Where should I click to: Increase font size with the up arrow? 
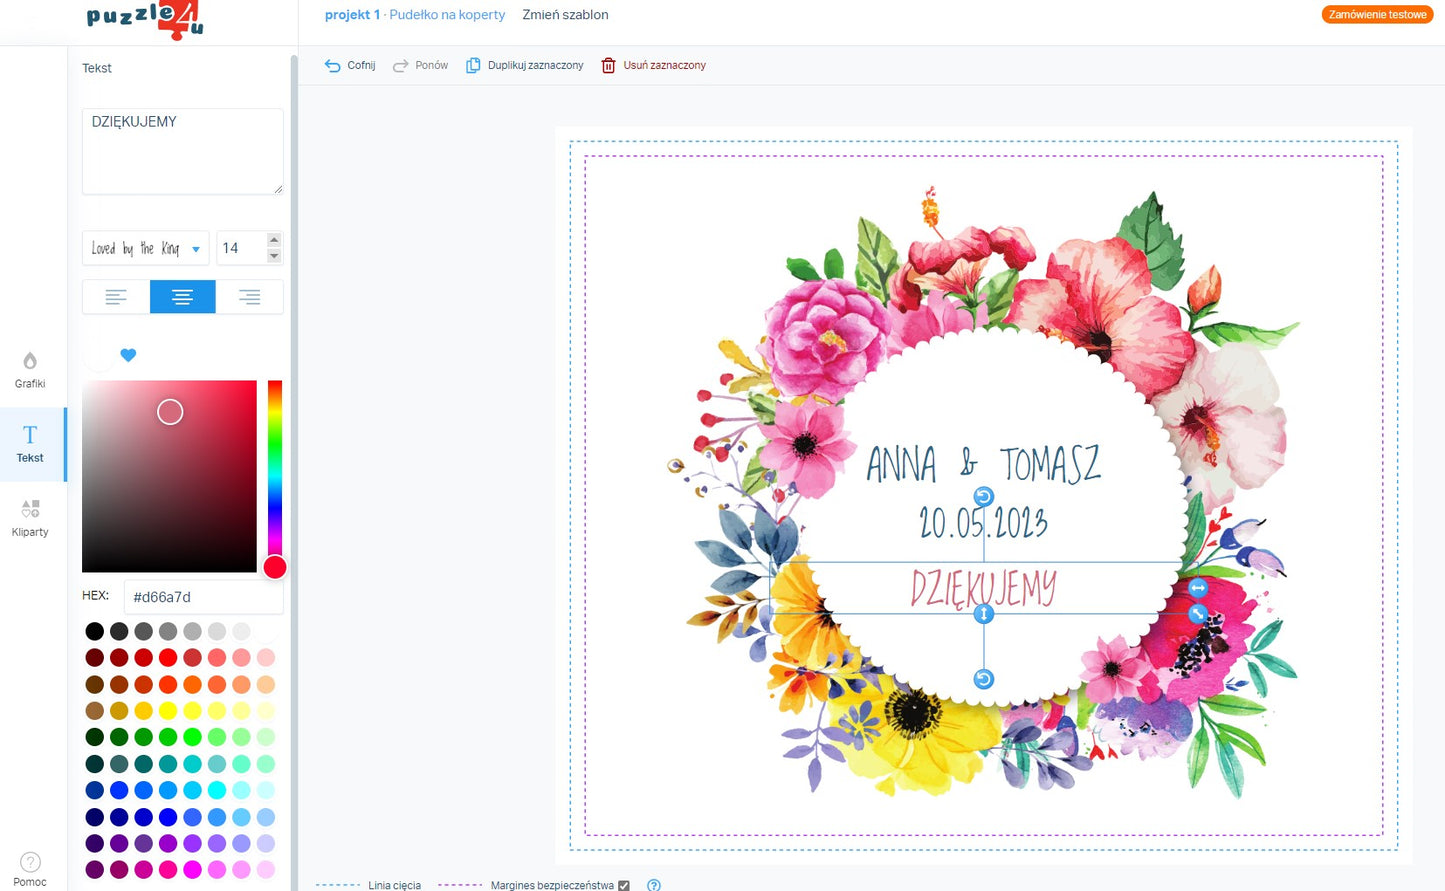[x=274, y=240]
